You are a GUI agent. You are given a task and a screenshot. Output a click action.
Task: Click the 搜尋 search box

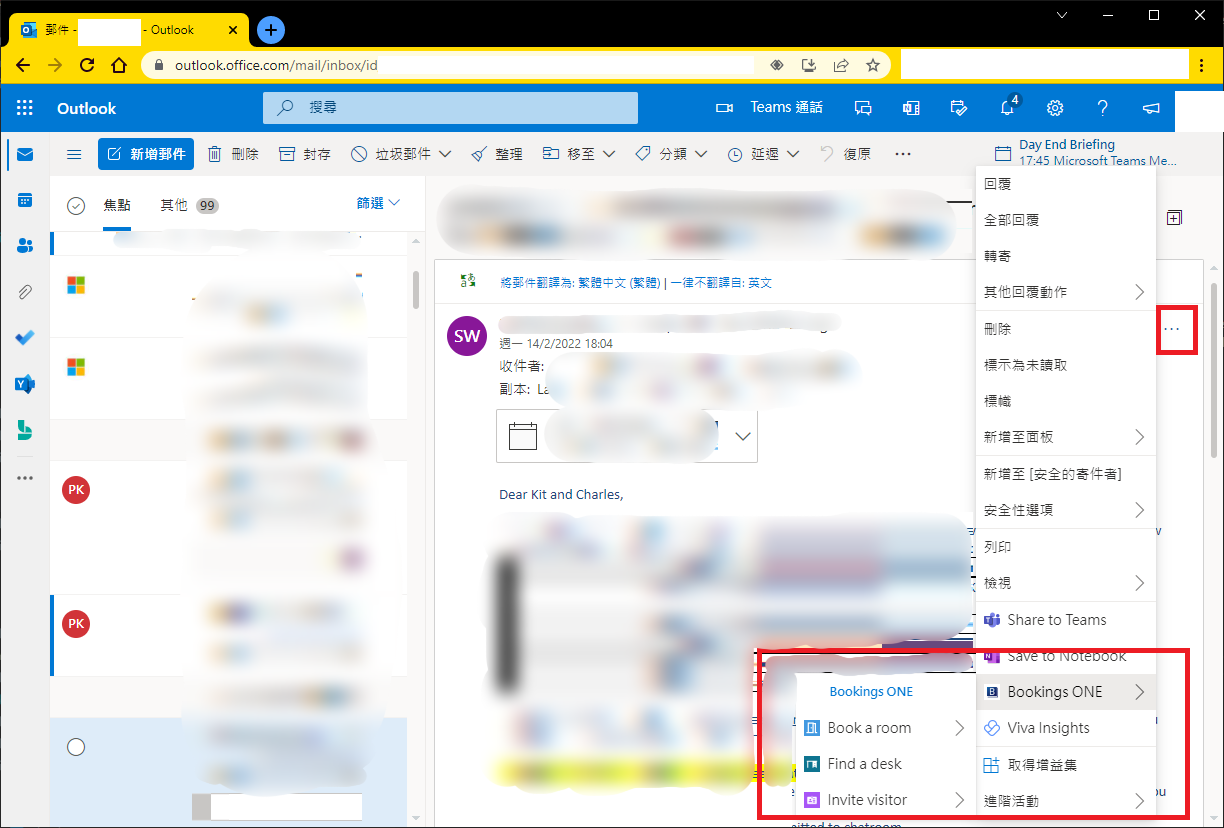pos(450,108)
